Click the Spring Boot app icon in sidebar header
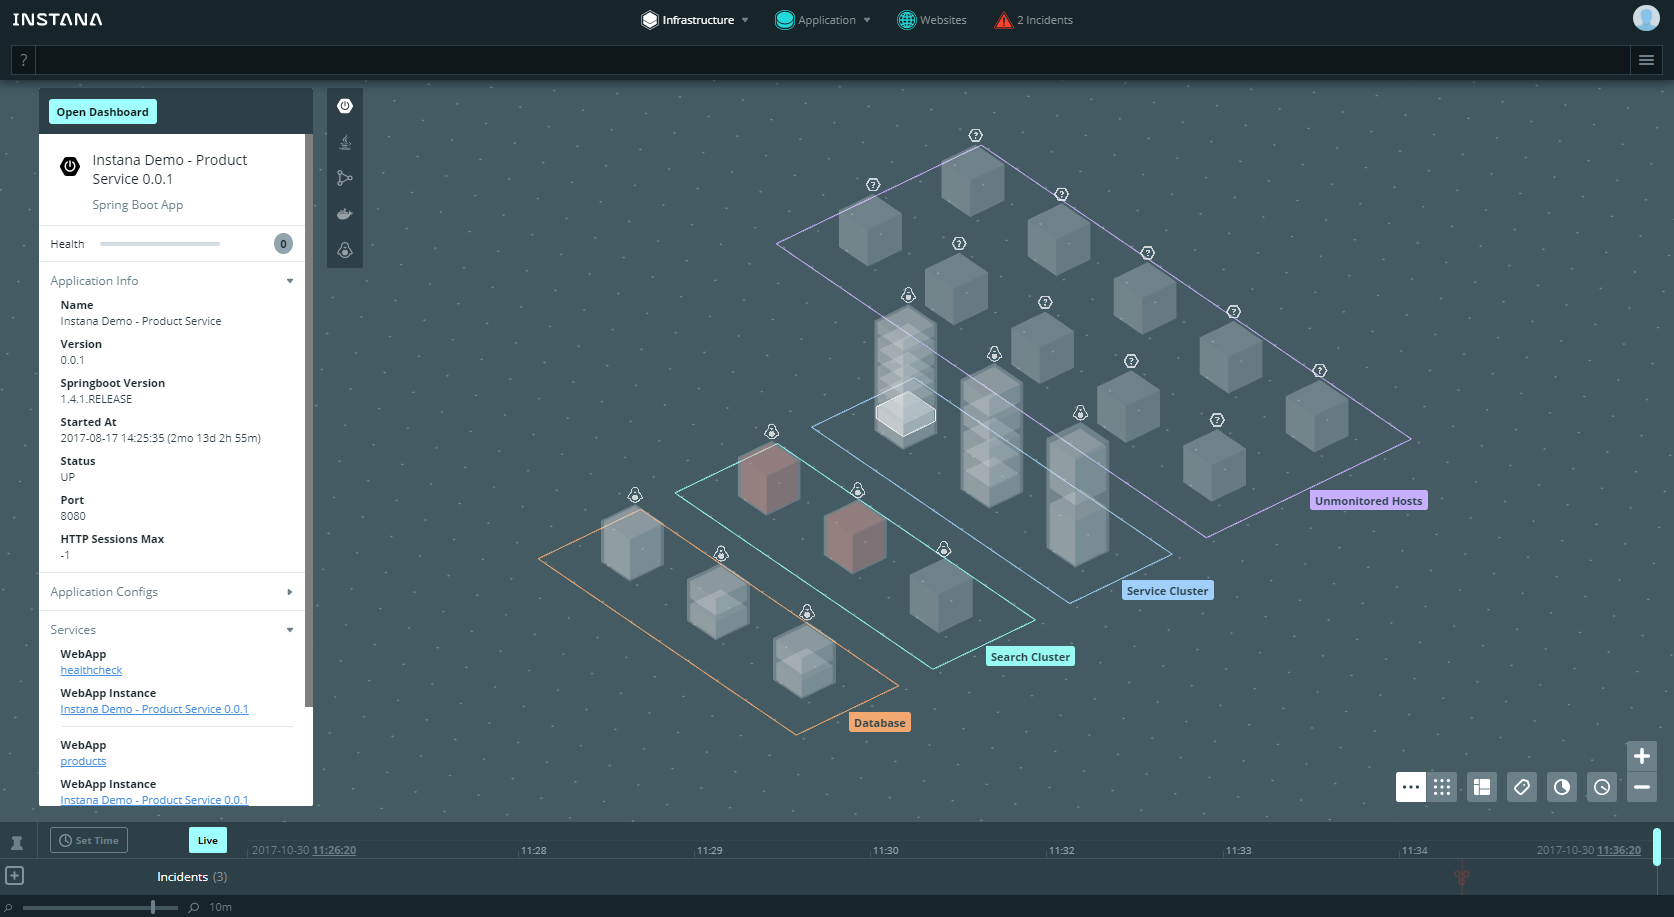 tap(70, 166)
